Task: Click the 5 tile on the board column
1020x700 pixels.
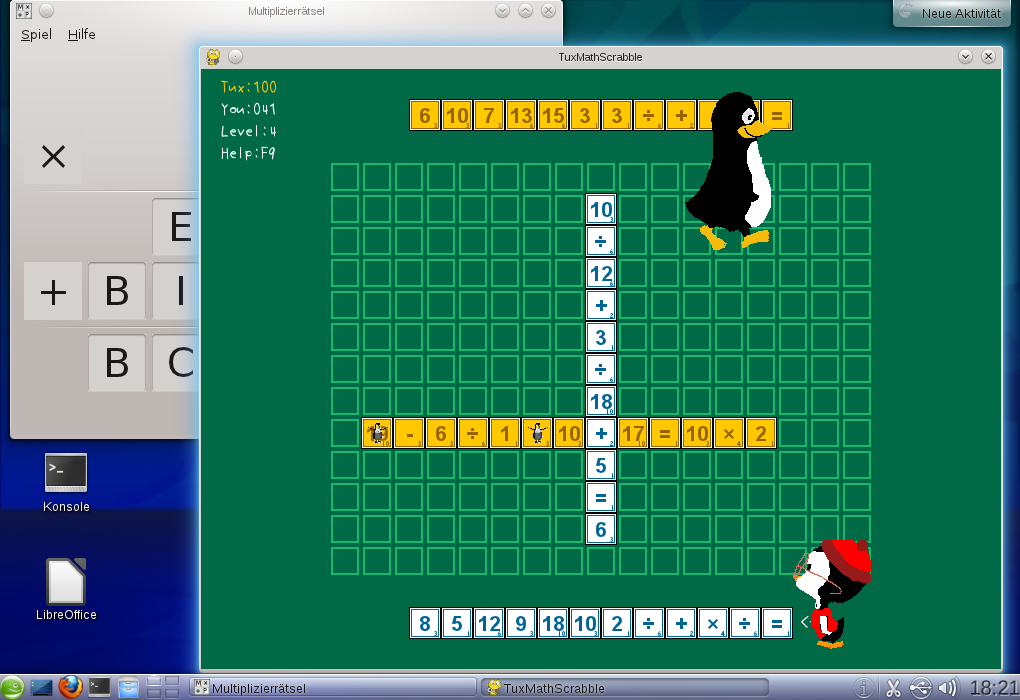Action: [601, 465]
